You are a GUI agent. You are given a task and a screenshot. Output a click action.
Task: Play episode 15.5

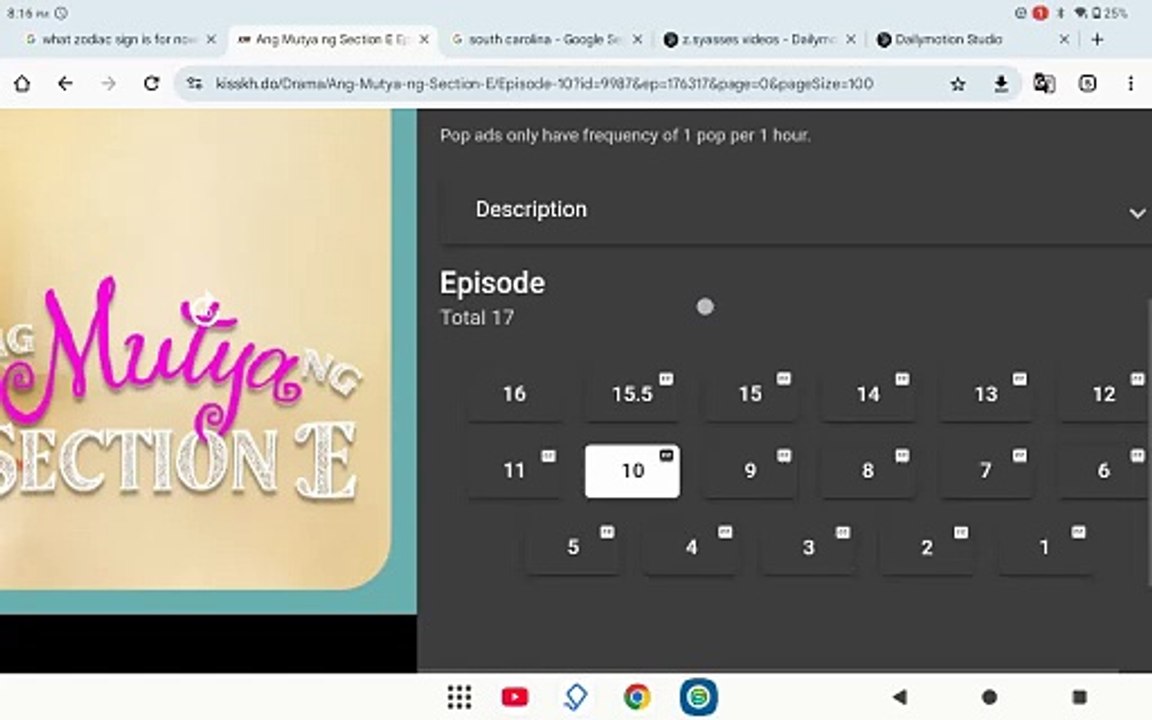(633, 394)
